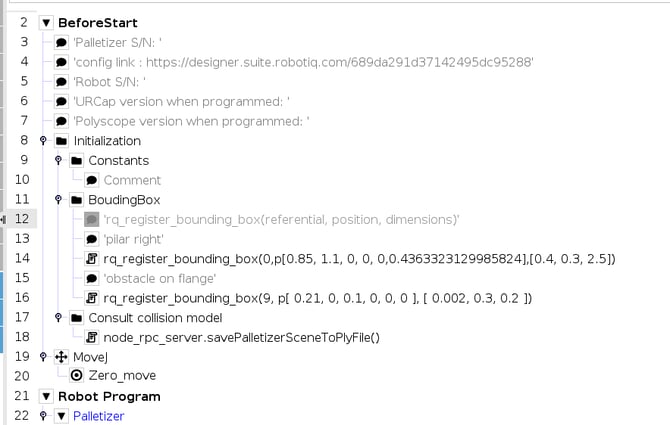Collapse the BeforeStart section
This screenshot has height=425, width=670.
pos(46,22)
